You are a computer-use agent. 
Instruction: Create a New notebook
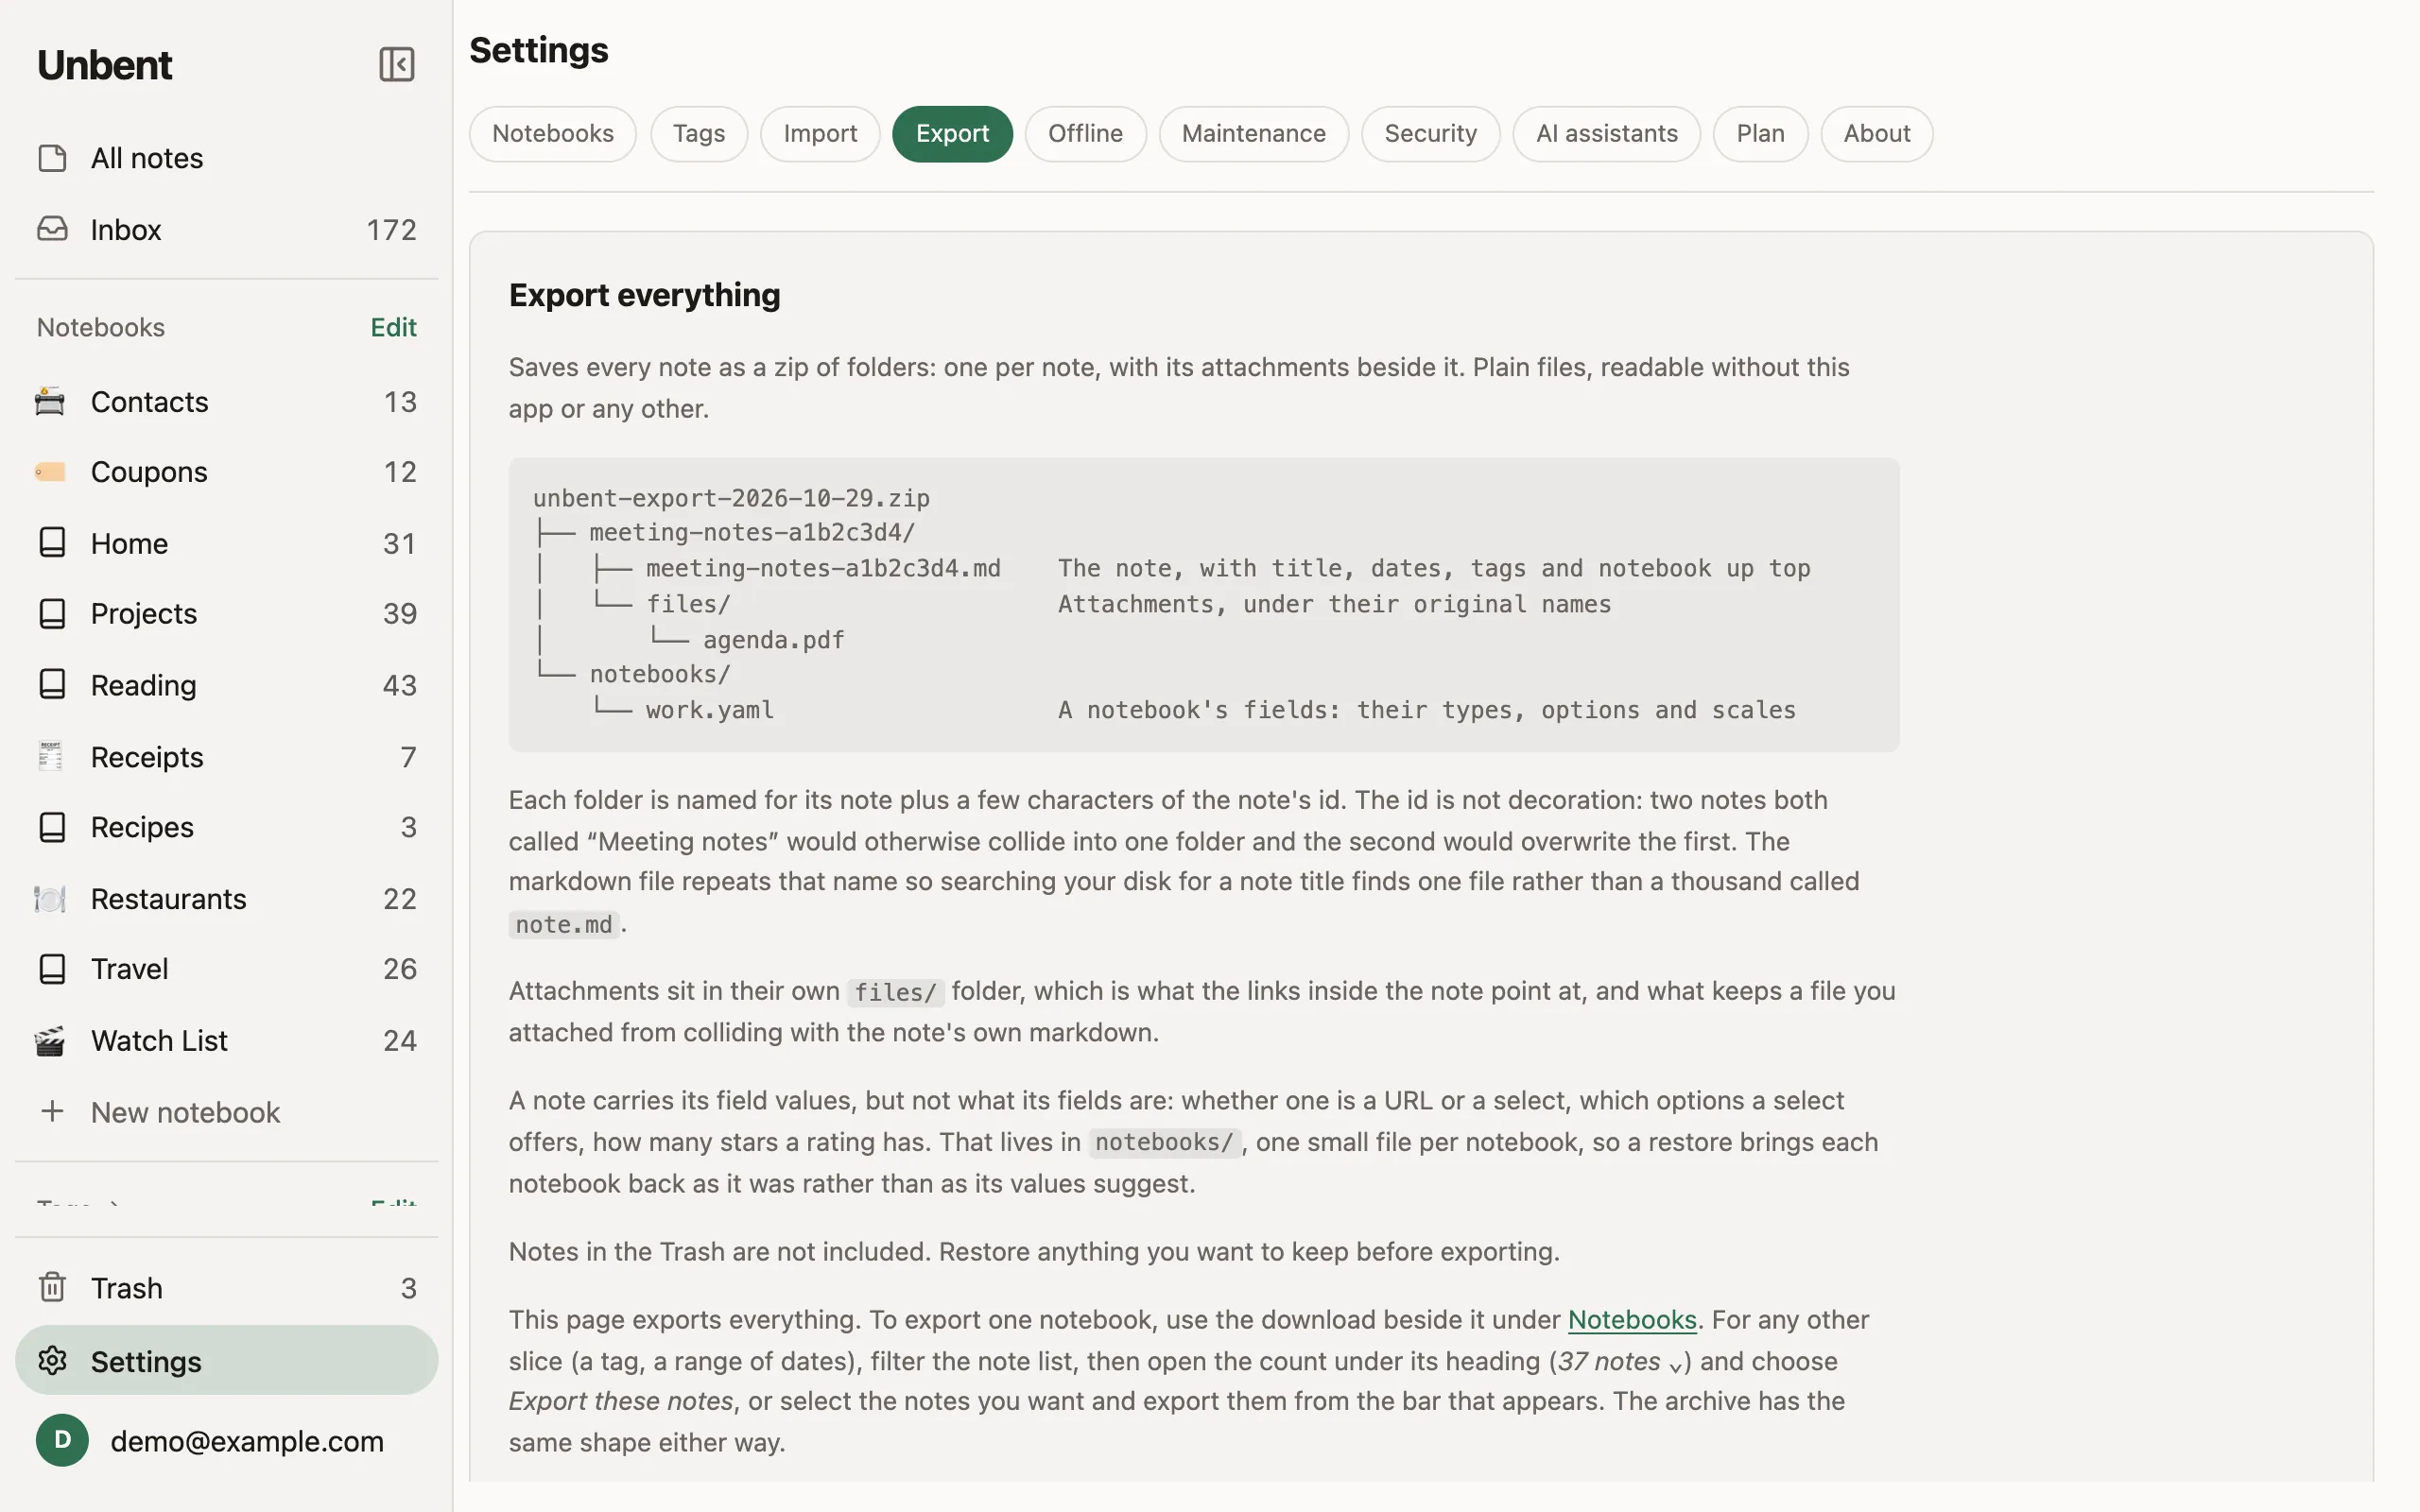(x=226, y=1112)
